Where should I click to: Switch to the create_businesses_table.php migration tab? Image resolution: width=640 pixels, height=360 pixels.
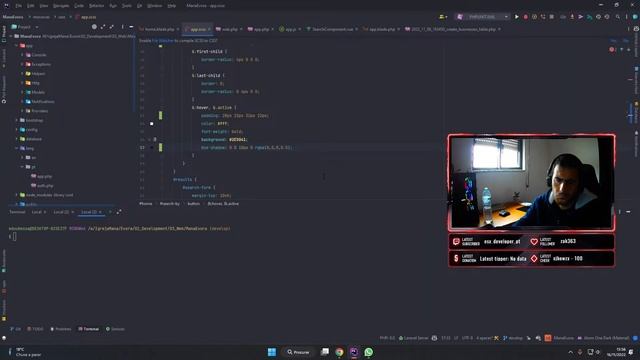pyautogui.click(x=452, y=29)
